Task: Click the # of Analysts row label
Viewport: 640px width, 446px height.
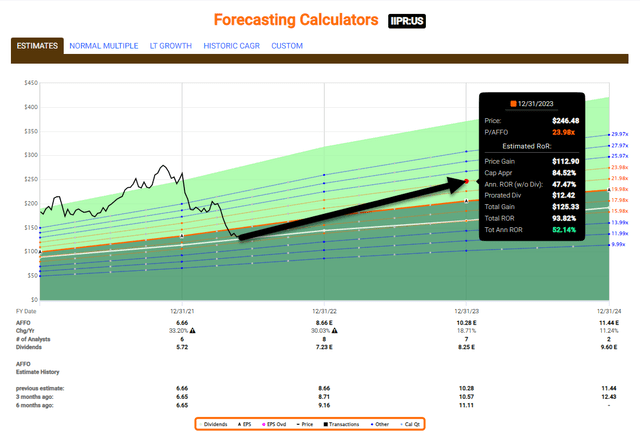Action: point(33,339)
